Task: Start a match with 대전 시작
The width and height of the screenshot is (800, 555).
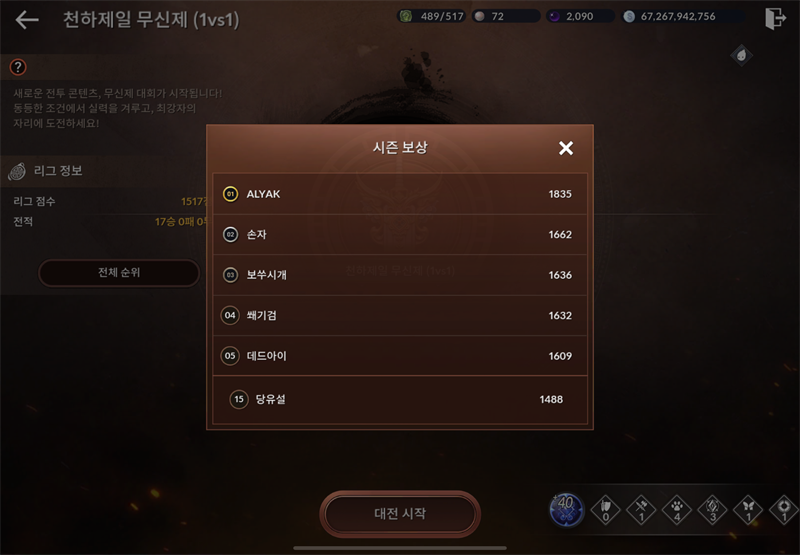Action: (400, 514)
